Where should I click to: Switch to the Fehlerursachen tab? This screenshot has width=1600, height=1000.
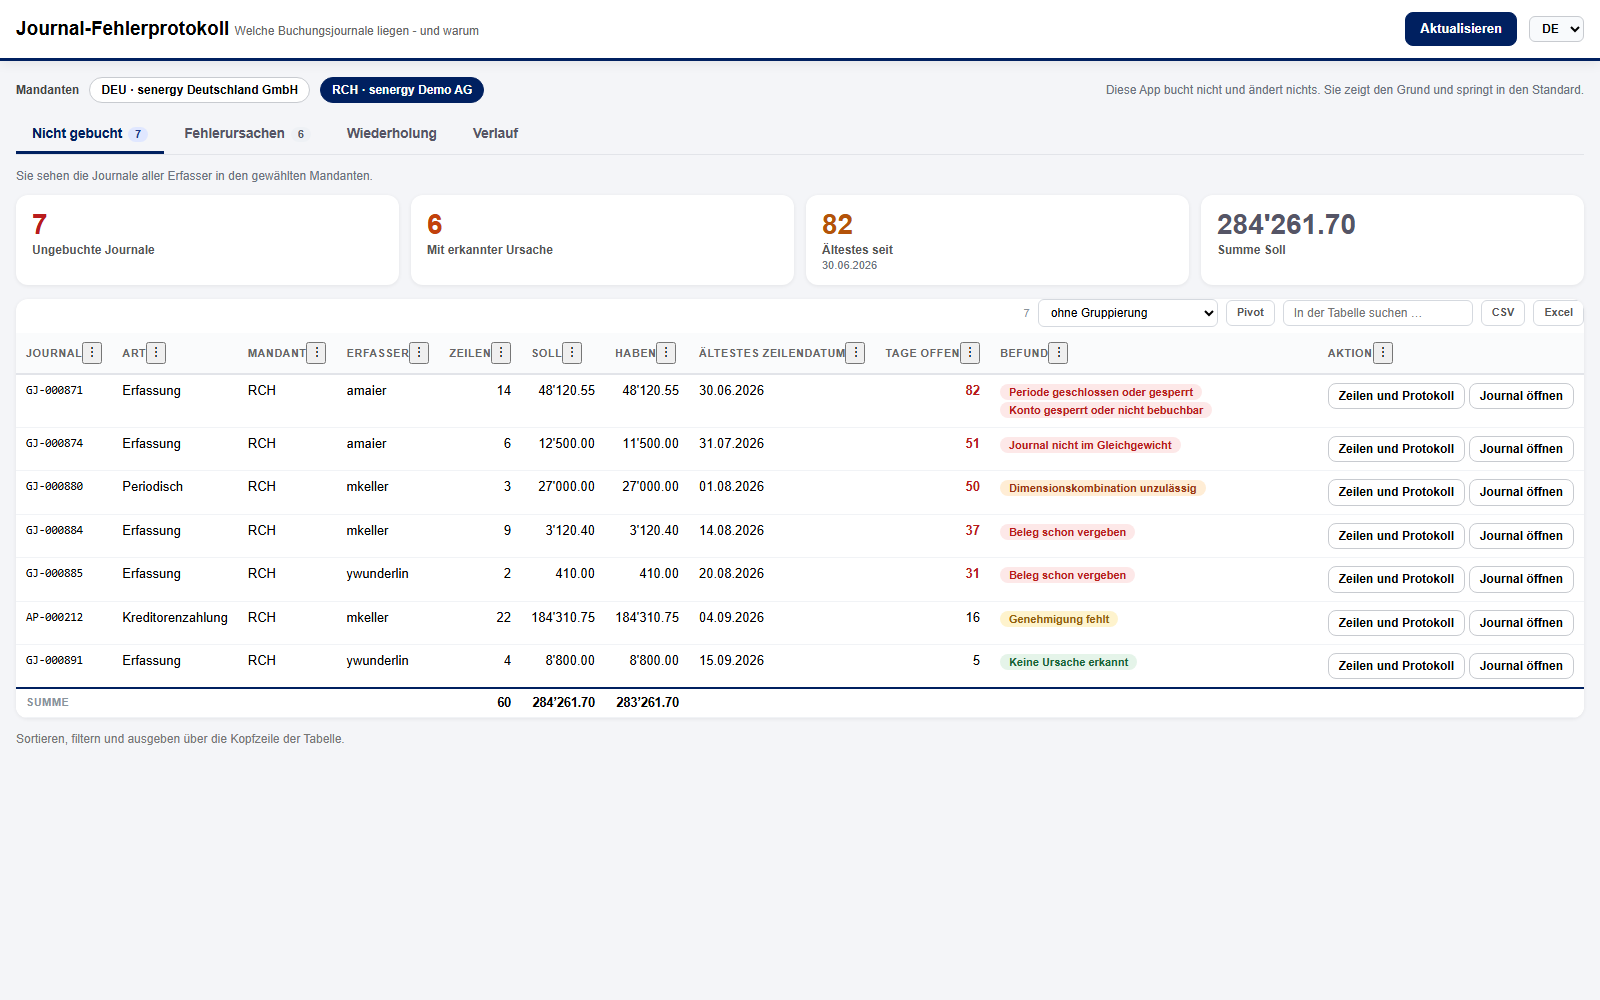[x=245, y=133]
